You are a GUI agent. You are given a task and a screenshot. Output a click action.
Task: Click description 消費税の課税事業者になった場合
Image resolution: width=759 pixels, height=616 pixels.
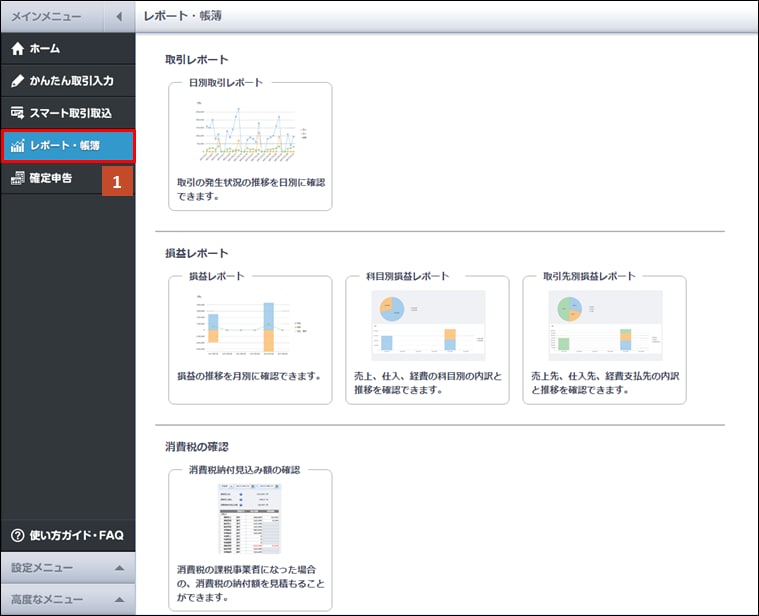point(251,583)
